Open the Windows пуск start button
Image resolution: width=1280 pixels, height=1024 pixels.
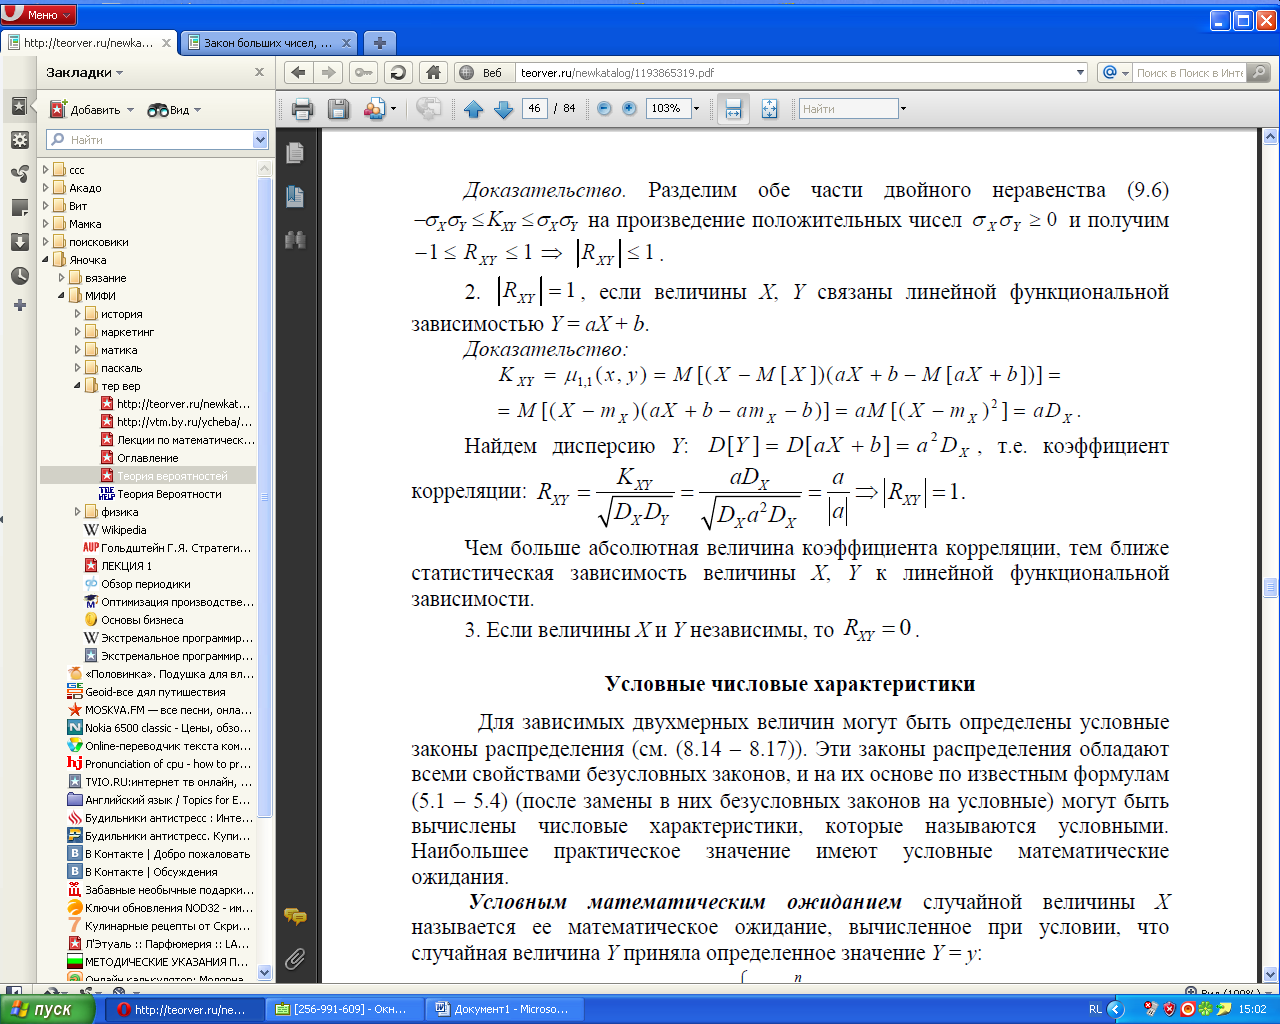click(x=47, y=1009)
